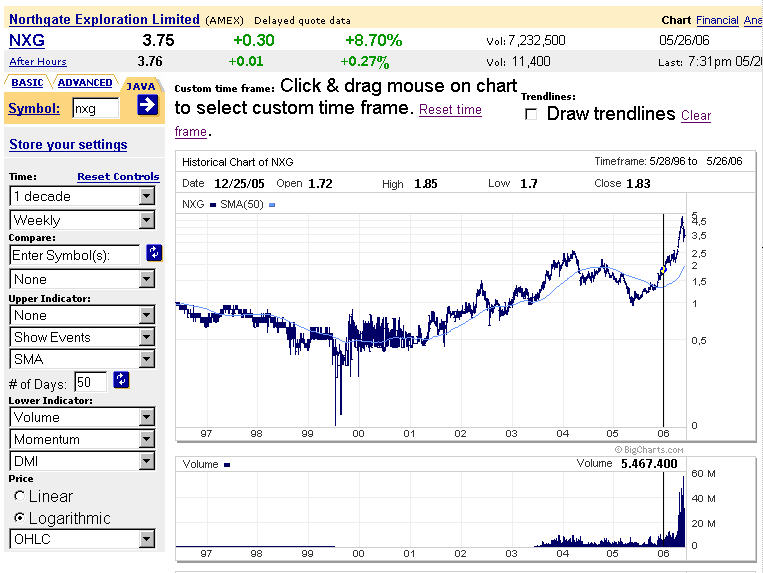Select the Logarithmic price scale option
The image size is (763, 573).
[20, 518]
